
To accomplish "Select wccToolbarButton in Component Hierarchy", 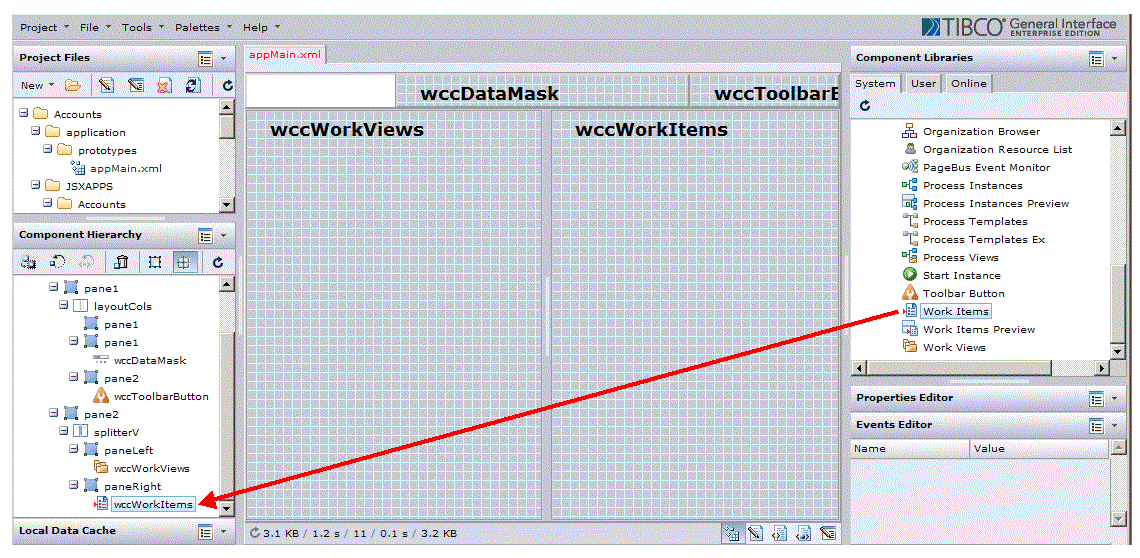I will [x=161, y=396].
